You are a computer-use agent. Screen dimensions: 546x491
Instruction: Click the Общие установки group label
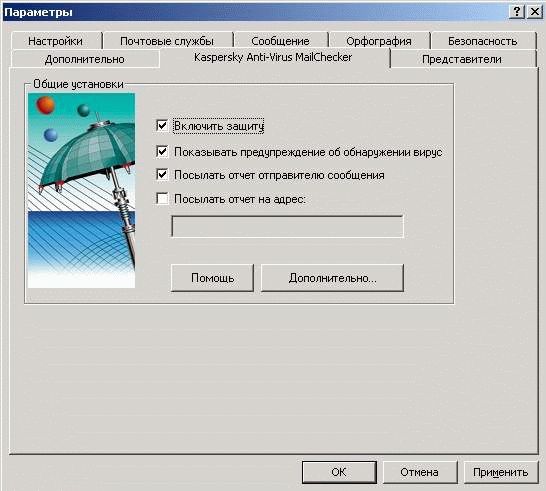click(78, 84)
